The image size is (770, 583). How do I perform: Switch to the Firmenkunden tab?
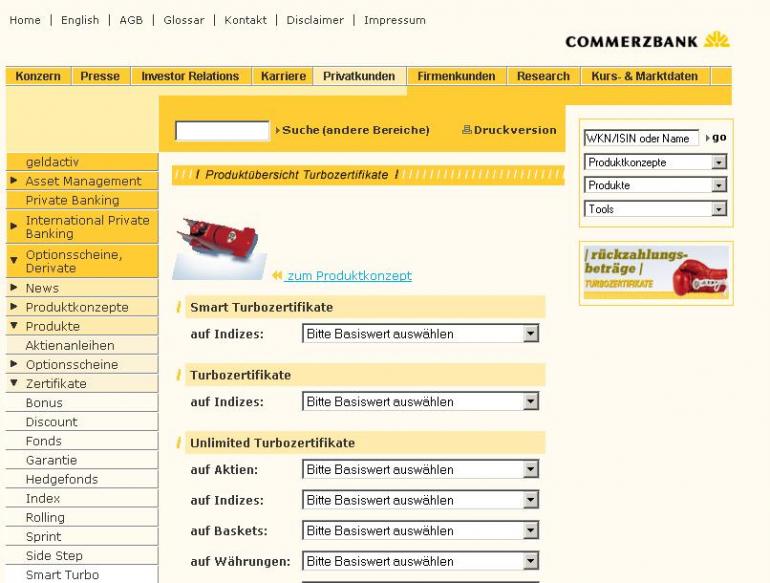click(456, 76)
